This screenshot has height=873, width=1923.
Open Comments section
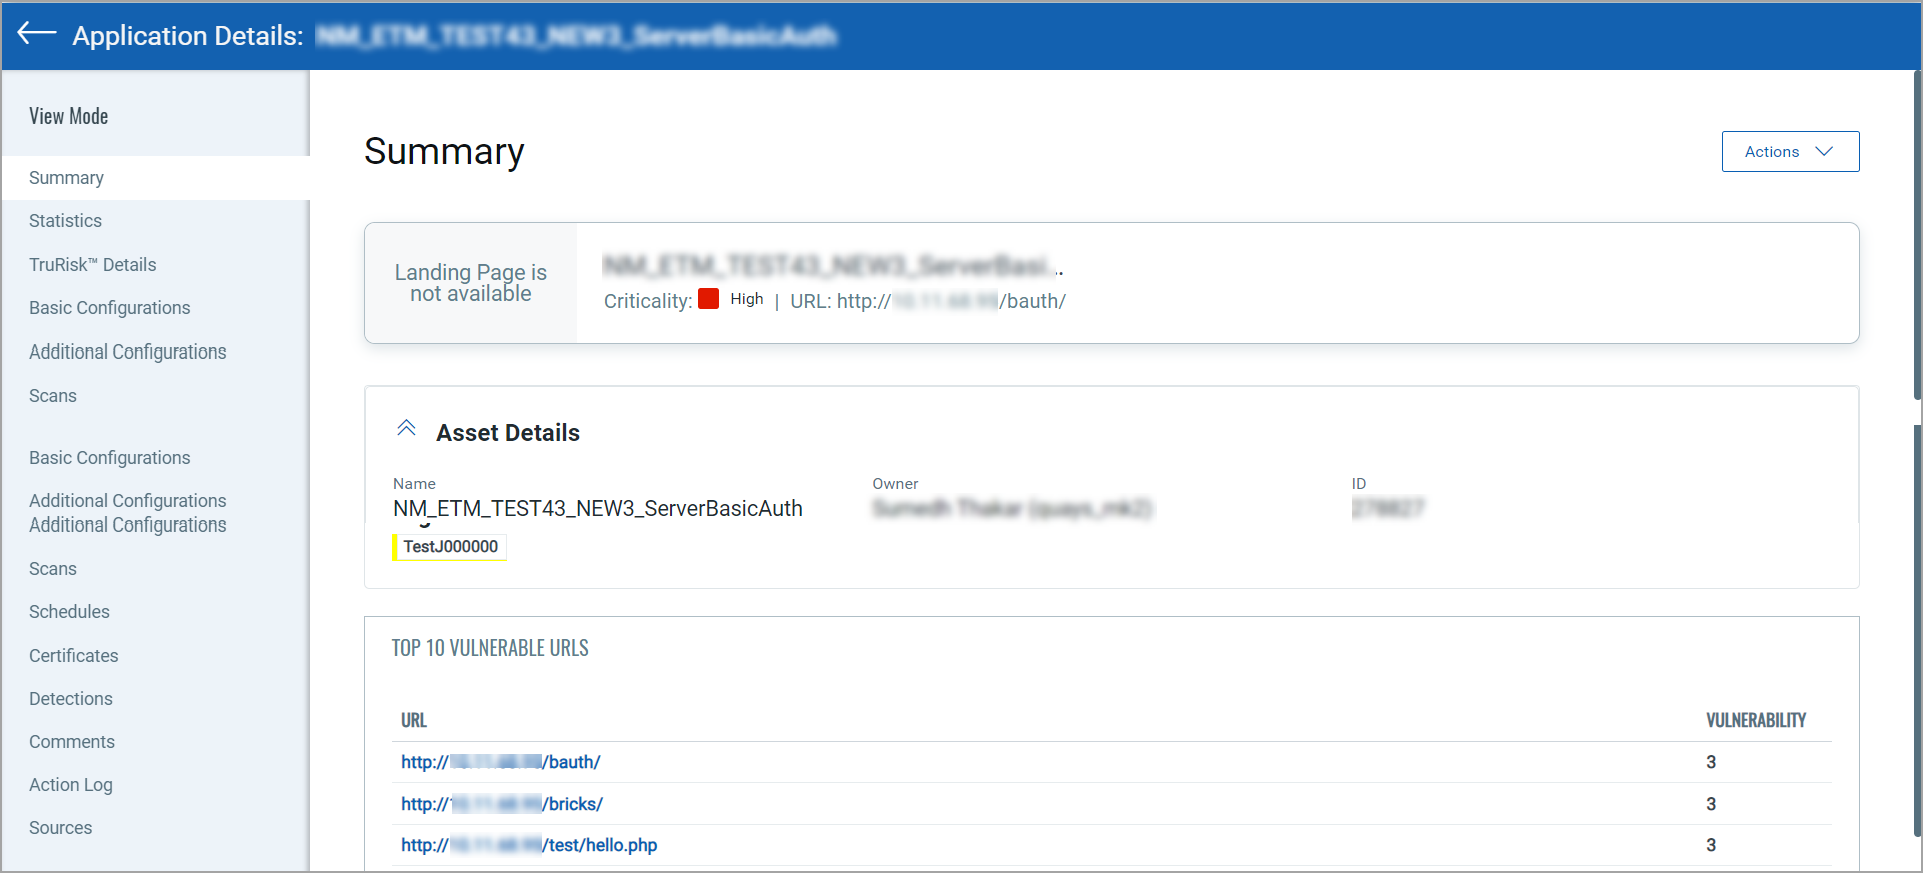(x=71, y=742)
